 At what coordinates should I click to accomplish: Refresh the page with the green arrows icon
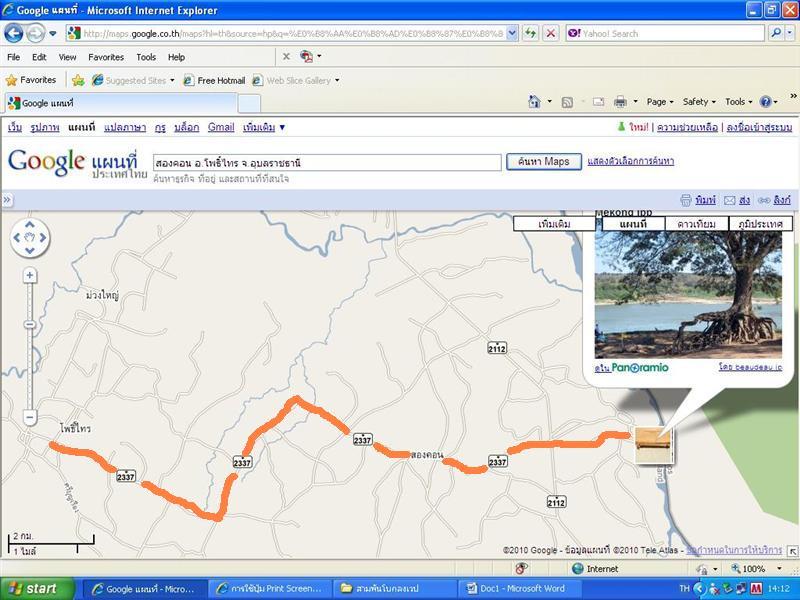(x=531, y=34)
